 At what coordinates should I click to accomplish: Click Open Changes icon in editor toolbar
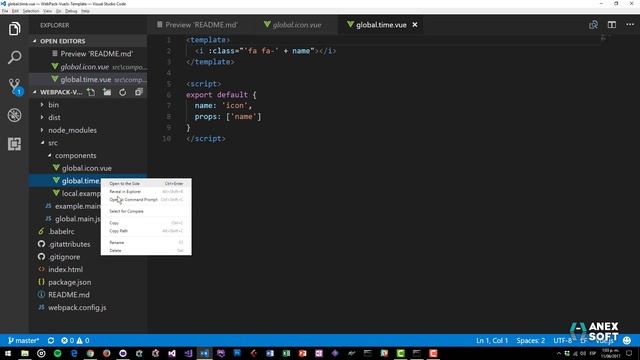[593, 25]
